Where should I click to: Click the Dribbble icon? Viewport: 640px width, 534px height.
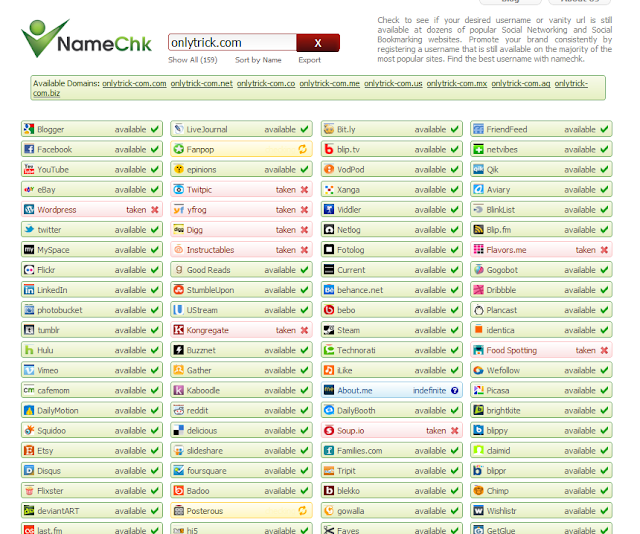click(x=478, y=289)
